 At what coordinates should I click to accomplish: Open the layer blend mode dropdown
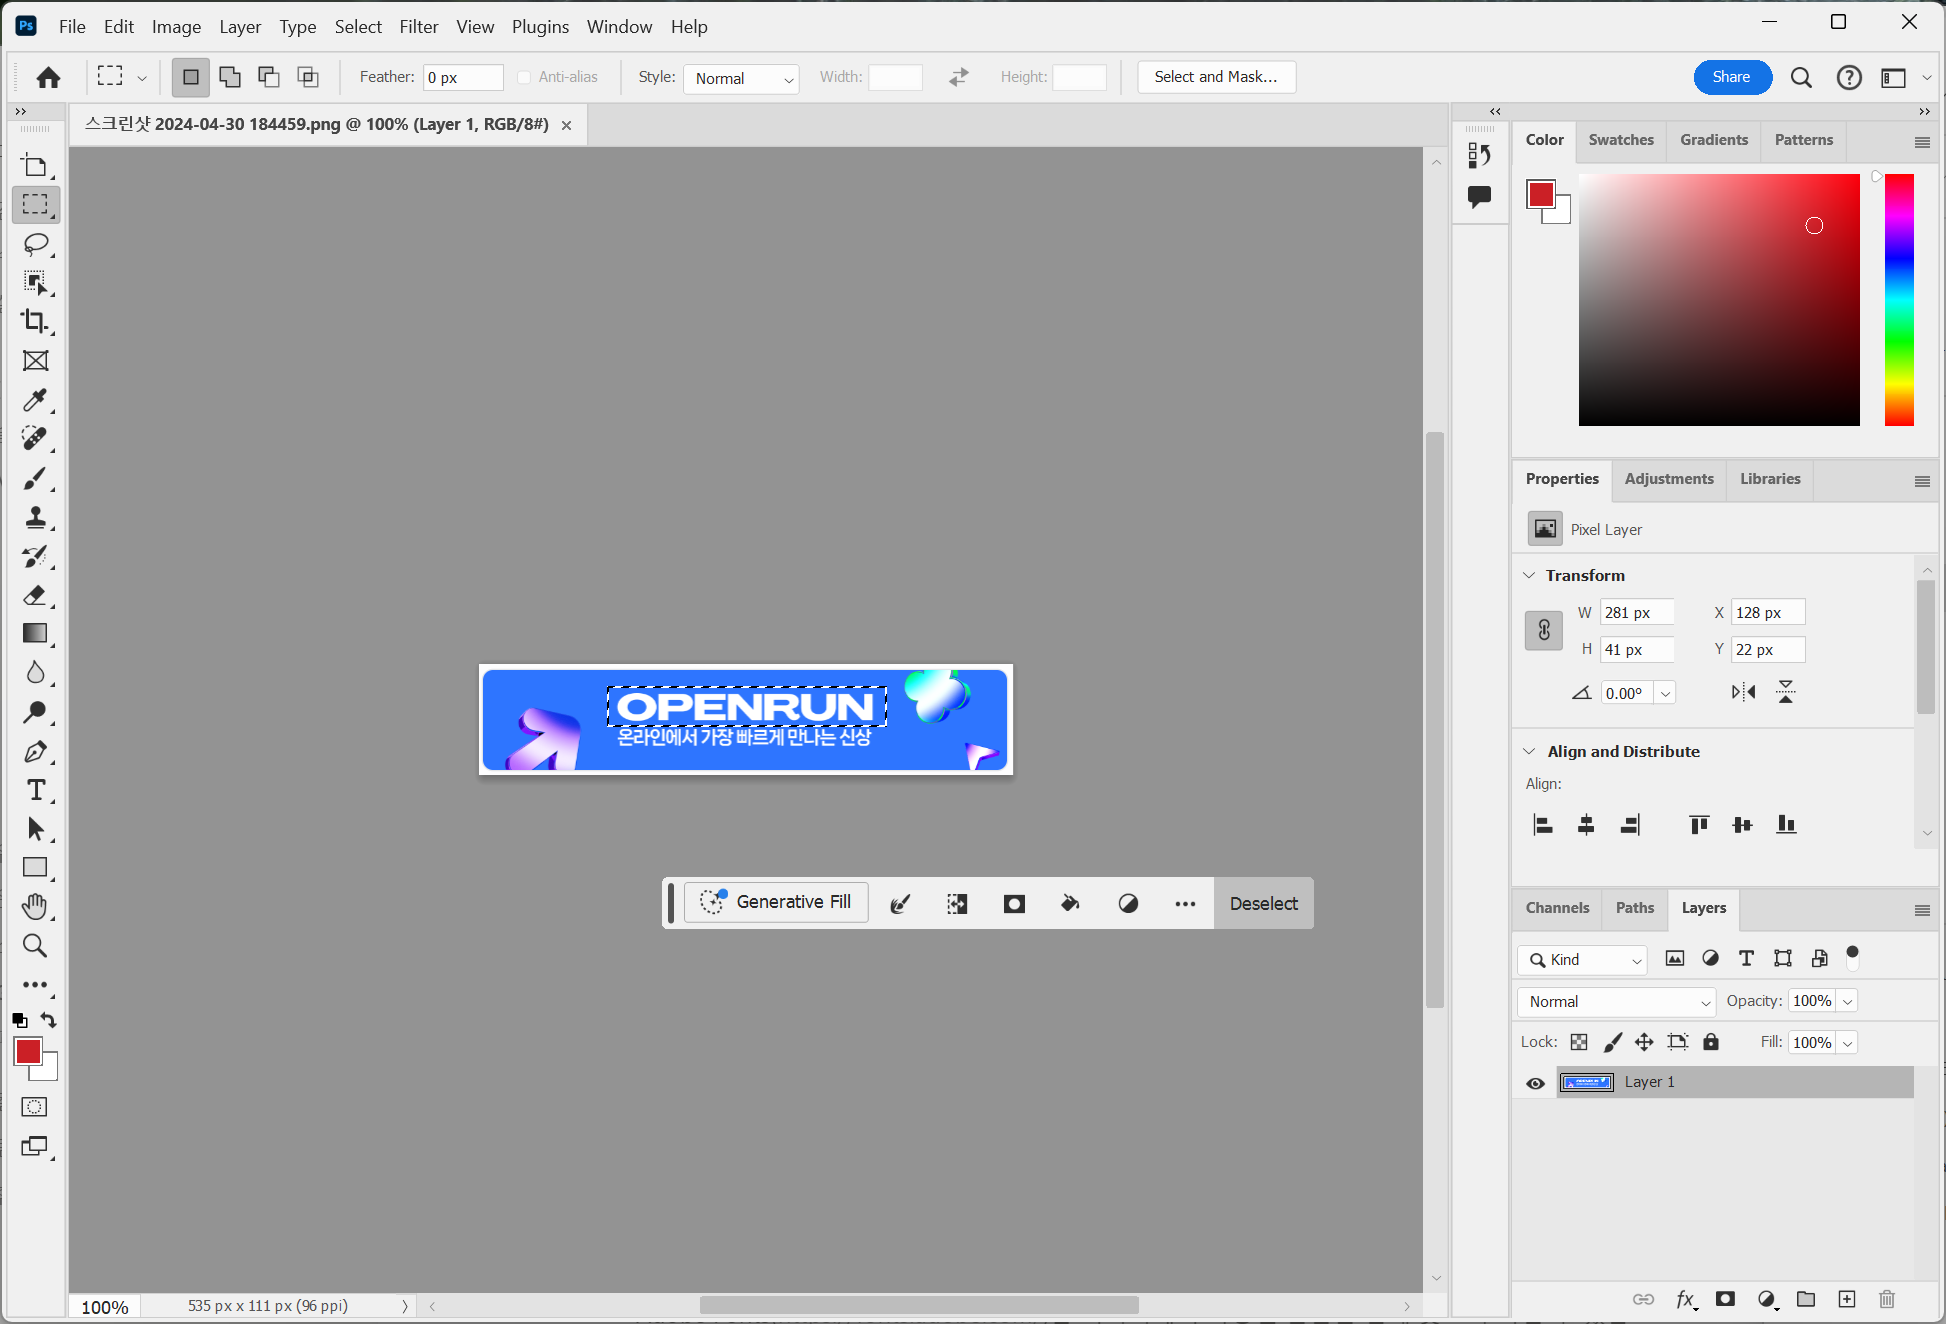click(1616, 1002)
